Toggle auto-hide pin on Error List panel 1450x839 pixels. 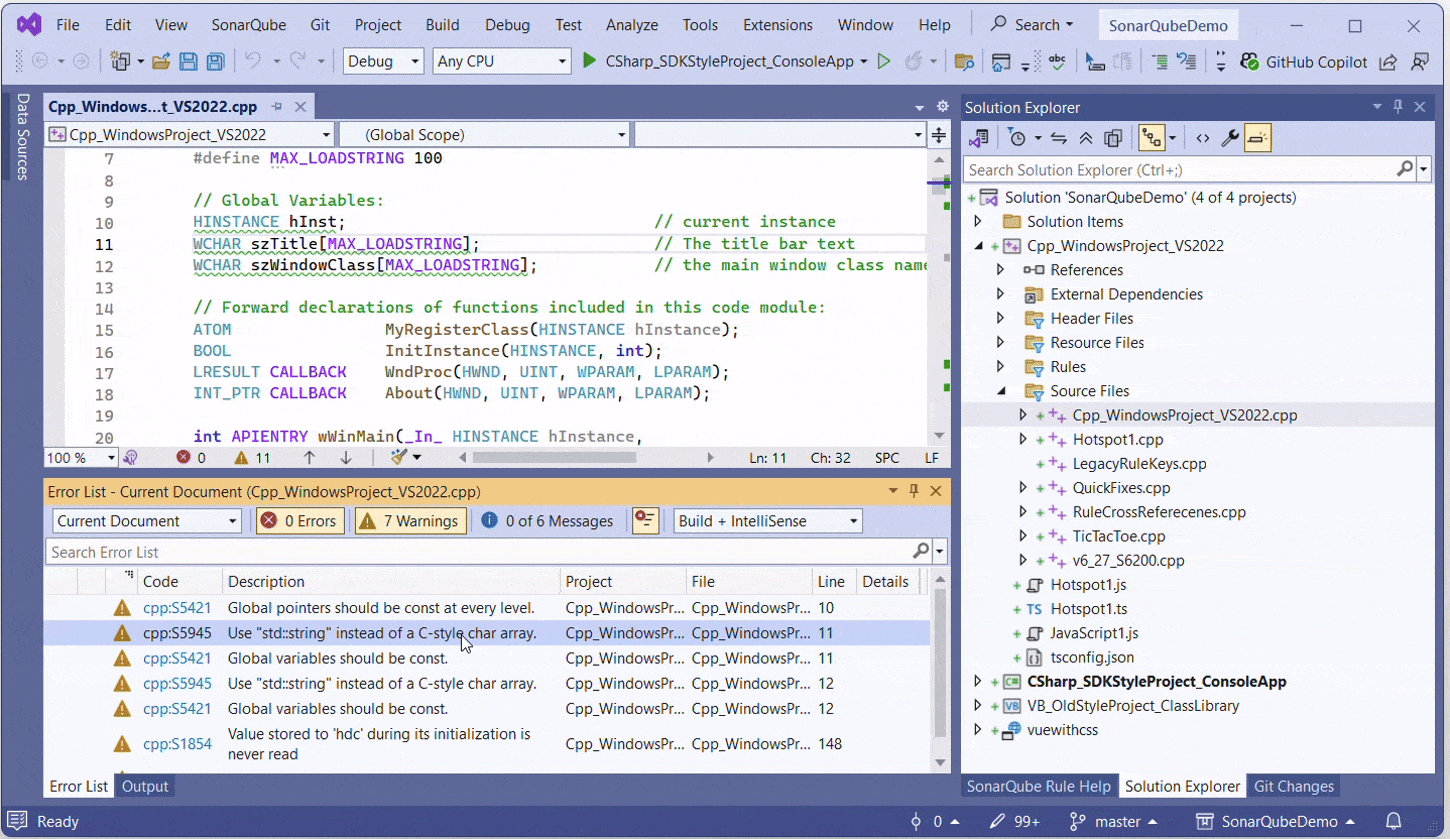914,491
